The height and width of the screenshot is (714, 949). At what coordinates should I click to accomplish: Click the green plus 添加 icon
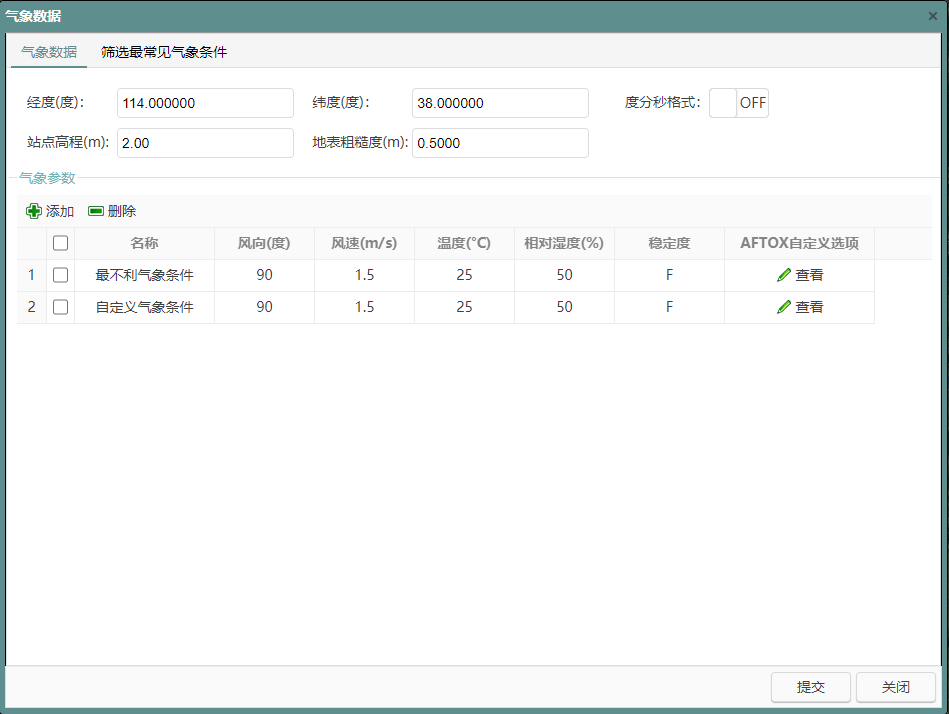(x=34, y=211)
